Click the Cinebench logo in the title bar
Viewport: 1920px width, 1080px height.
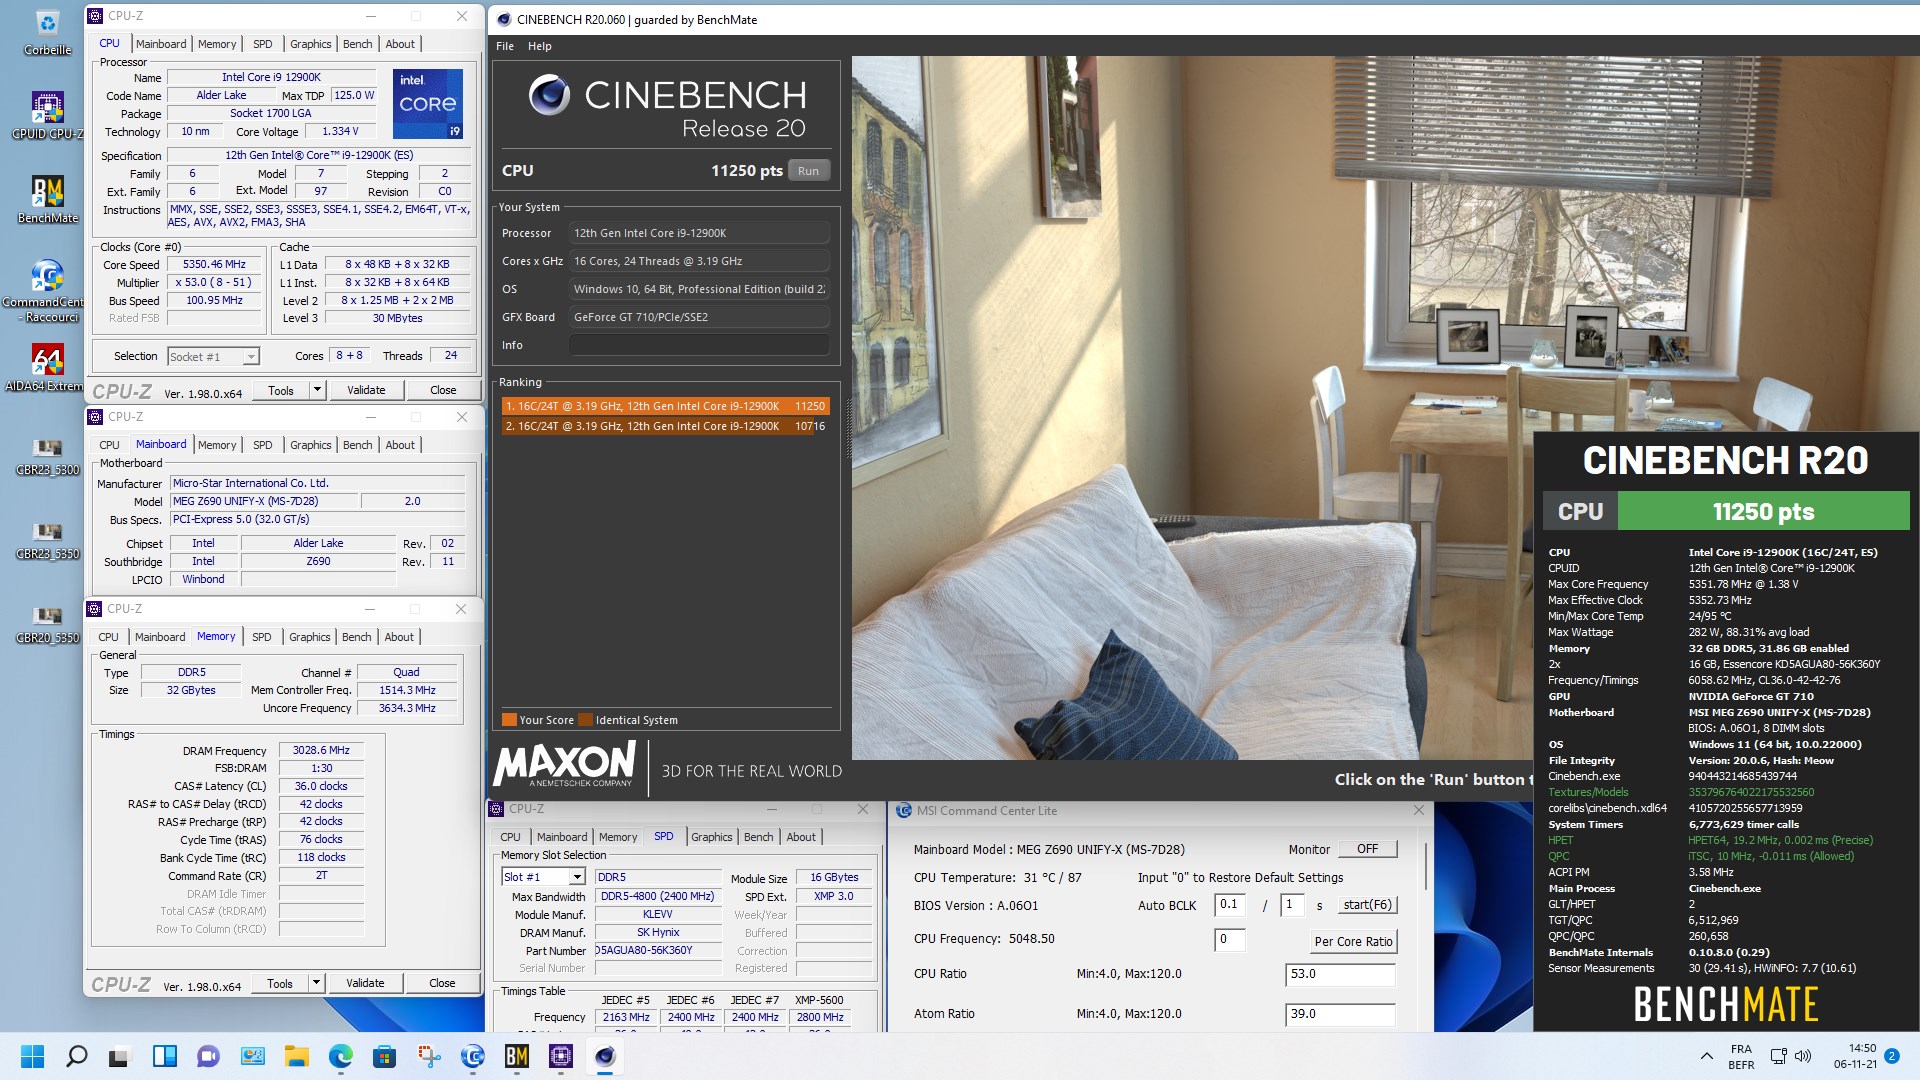pyautogui.click(x=504, y=19)
